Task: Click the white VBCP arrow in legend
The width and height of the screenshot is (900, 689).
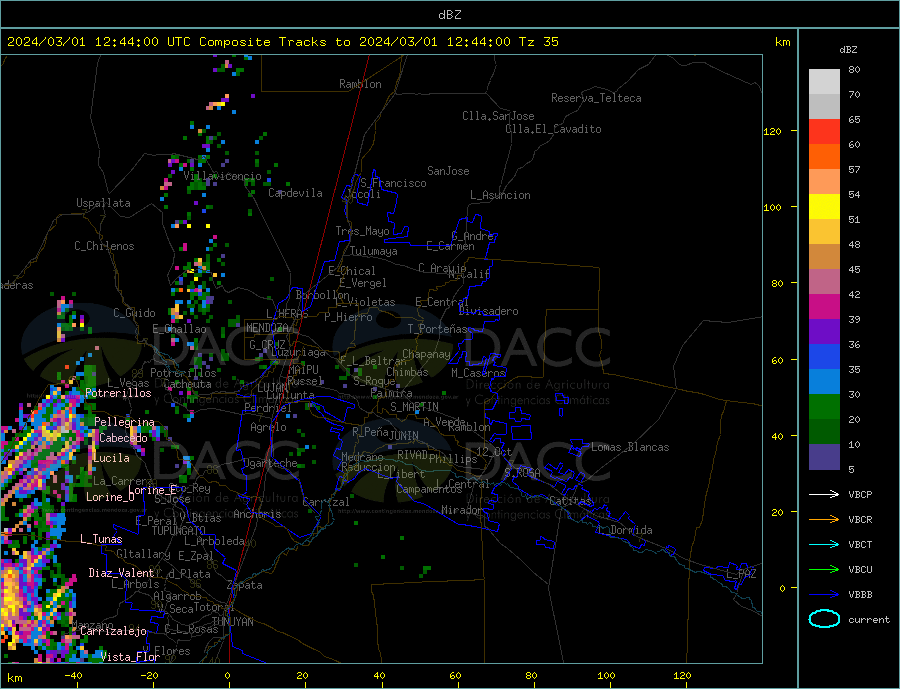Action: (824, 494)
